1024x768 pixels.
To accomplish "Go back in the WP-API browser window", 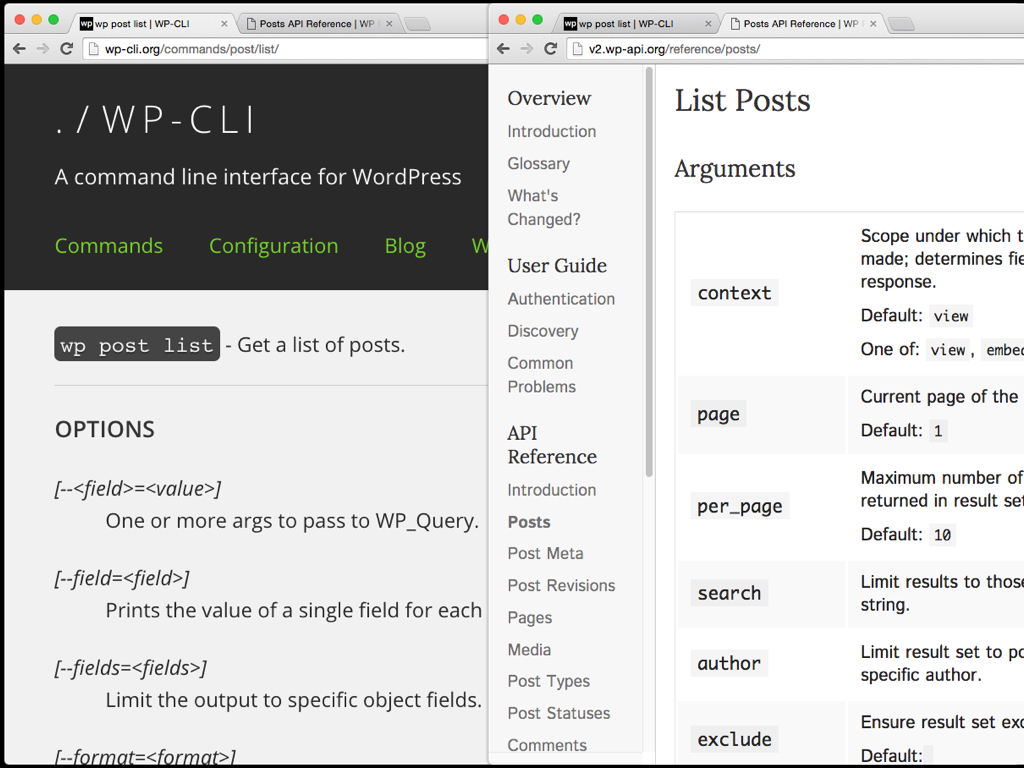I will (504, 49).
